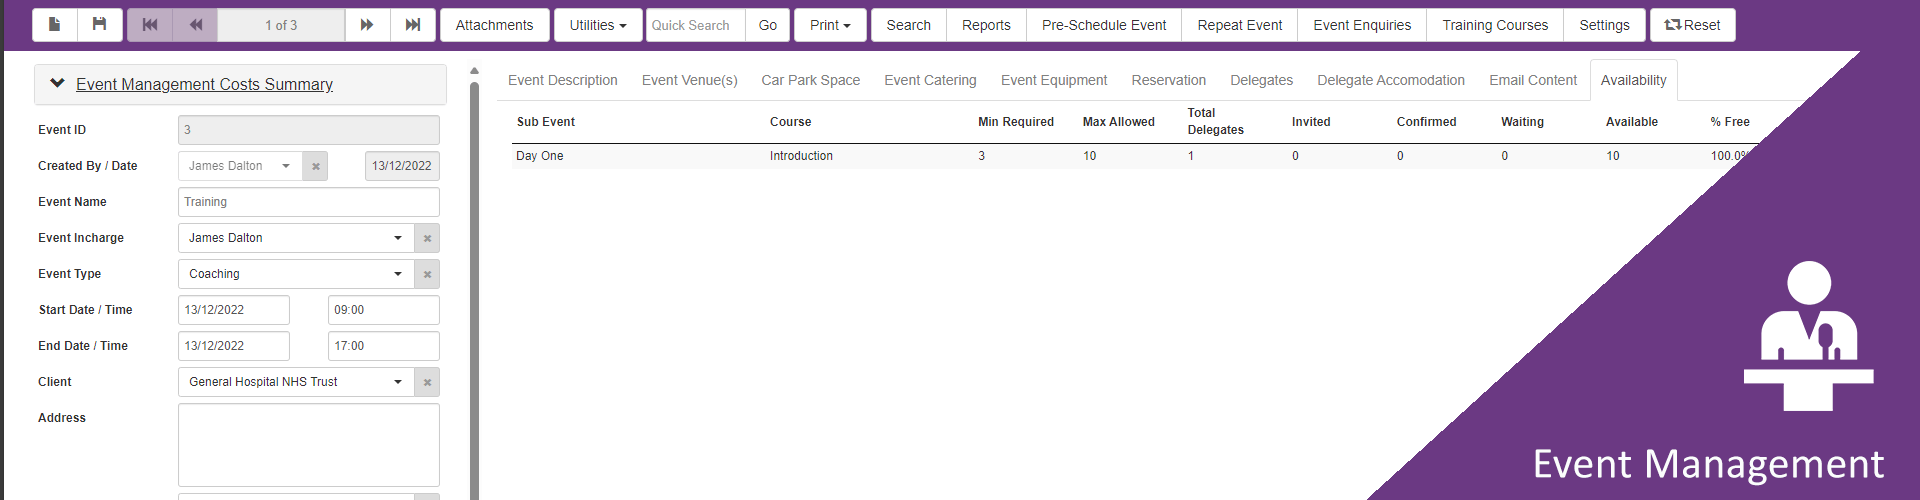This screenshot has width=1920, height=500.
Task: Clear the Client selection
Action: coord(427,382)
